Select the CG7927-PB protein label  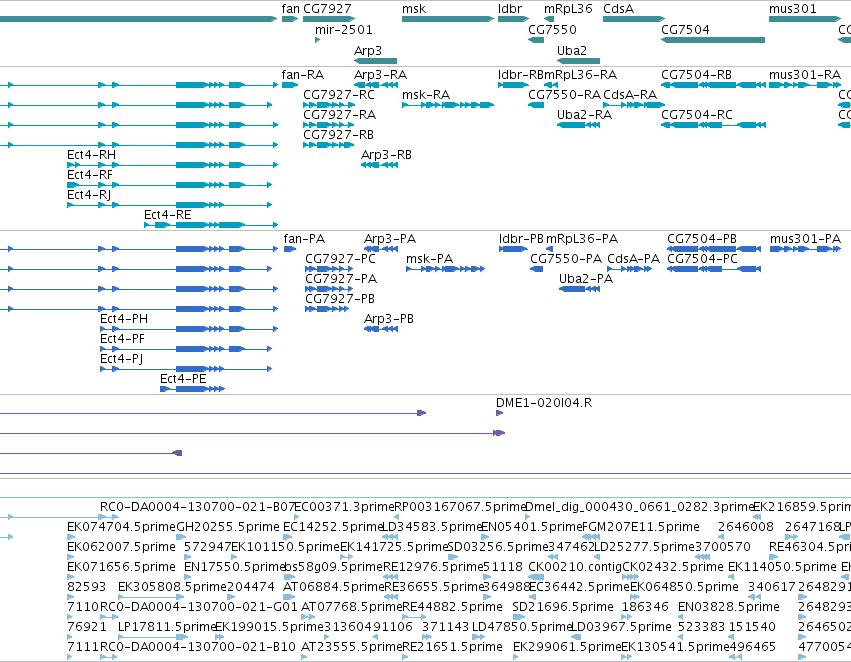(340, 298)
